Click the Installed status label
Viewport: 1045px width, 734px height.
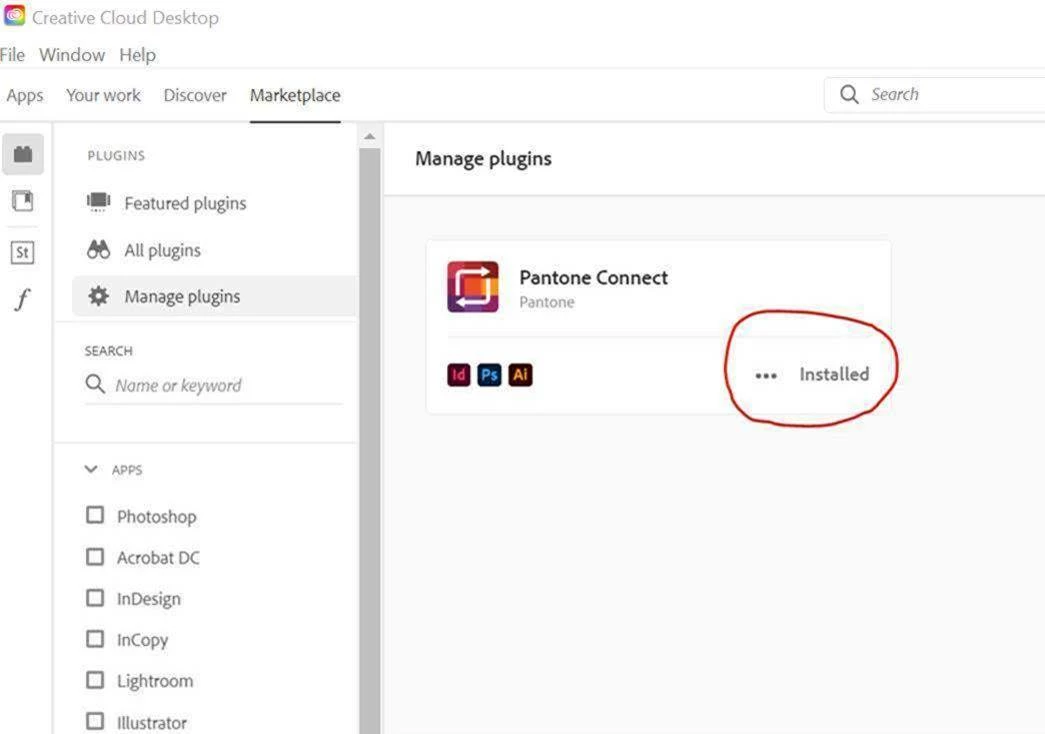[x=834, y=374]
